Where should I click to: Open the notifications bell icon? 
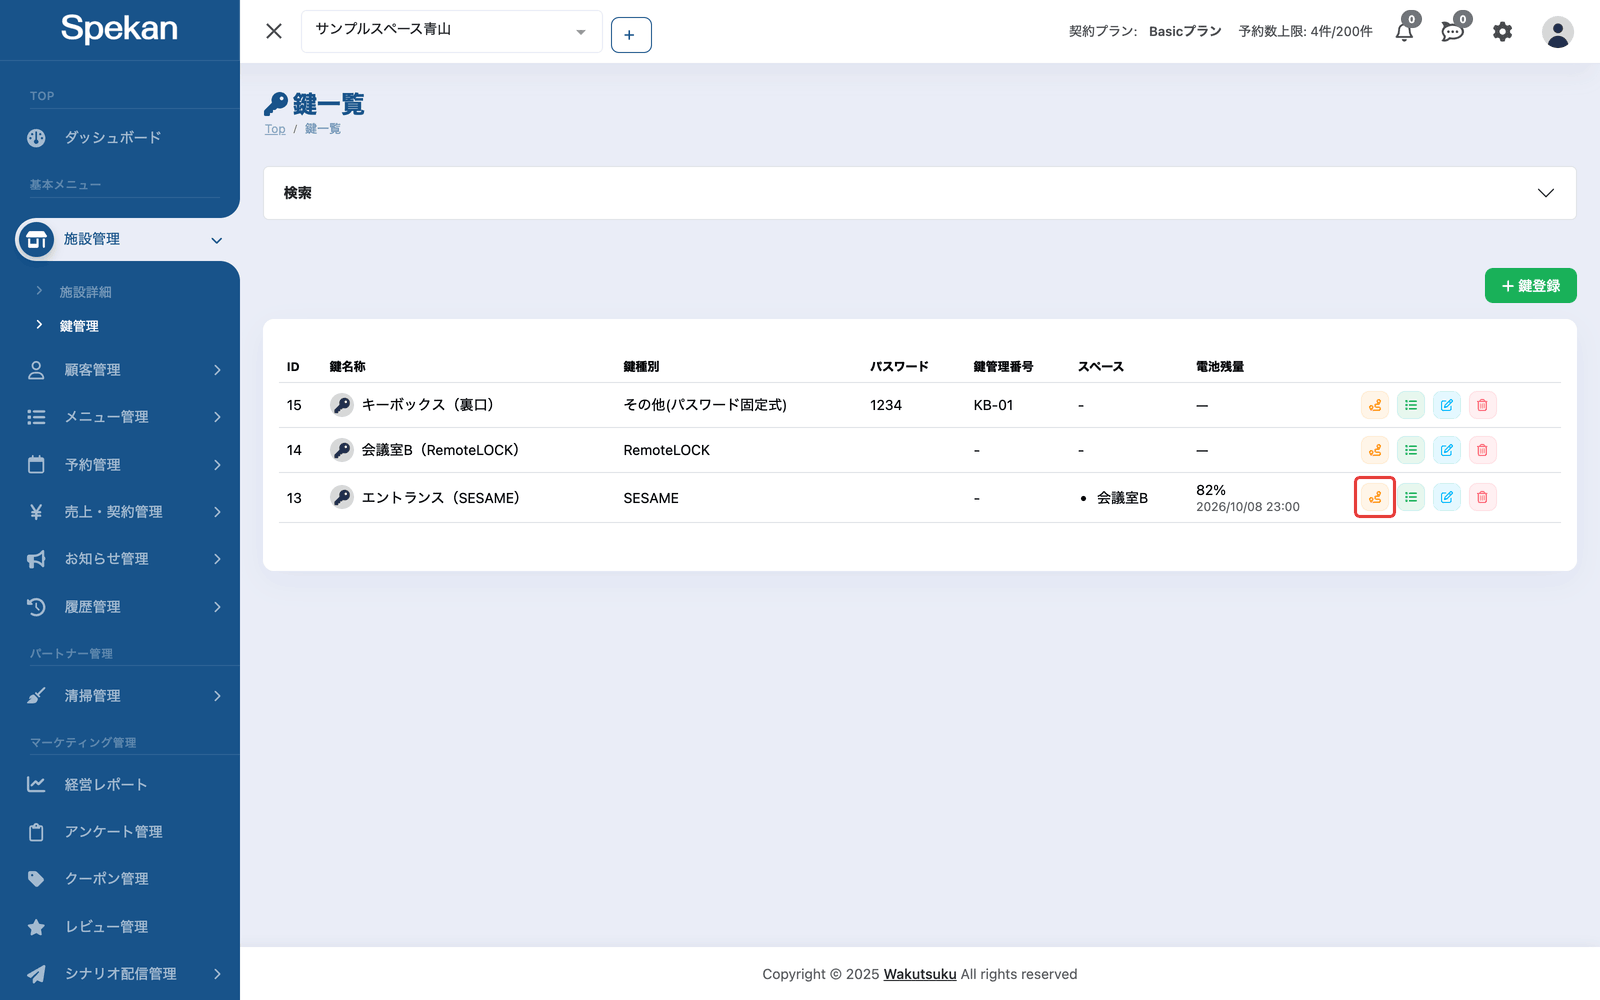(x=1405, y=31)
